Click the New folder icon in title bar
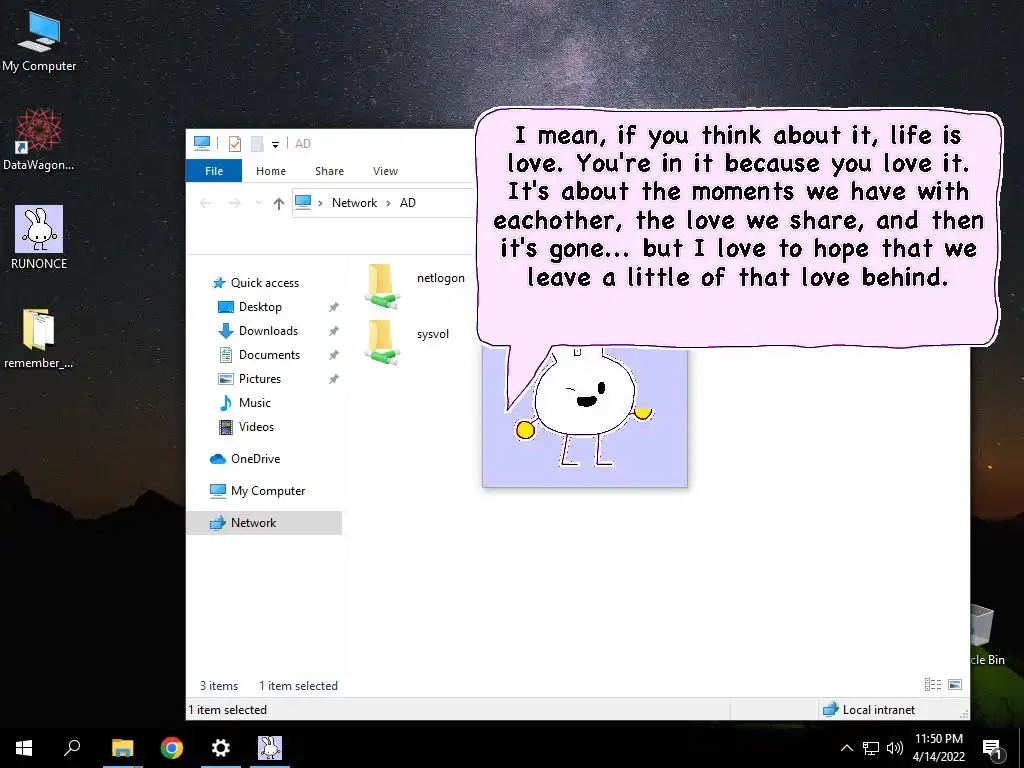This screenshot has width=1024, height=768. [x=257, y=144]
